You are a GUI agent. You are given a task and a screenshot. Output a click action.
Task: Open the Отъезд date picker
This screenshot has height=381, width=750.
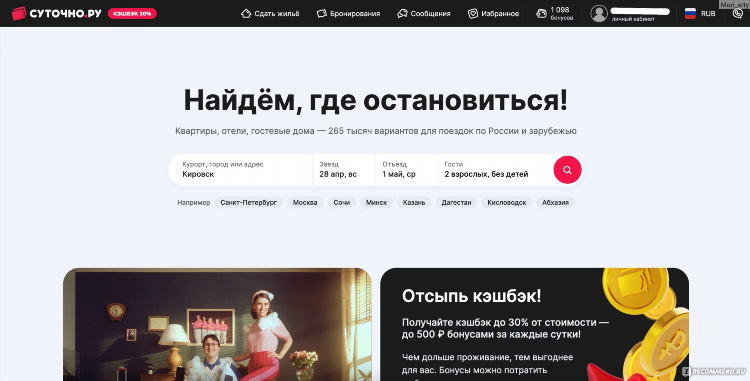click(407, 170)
